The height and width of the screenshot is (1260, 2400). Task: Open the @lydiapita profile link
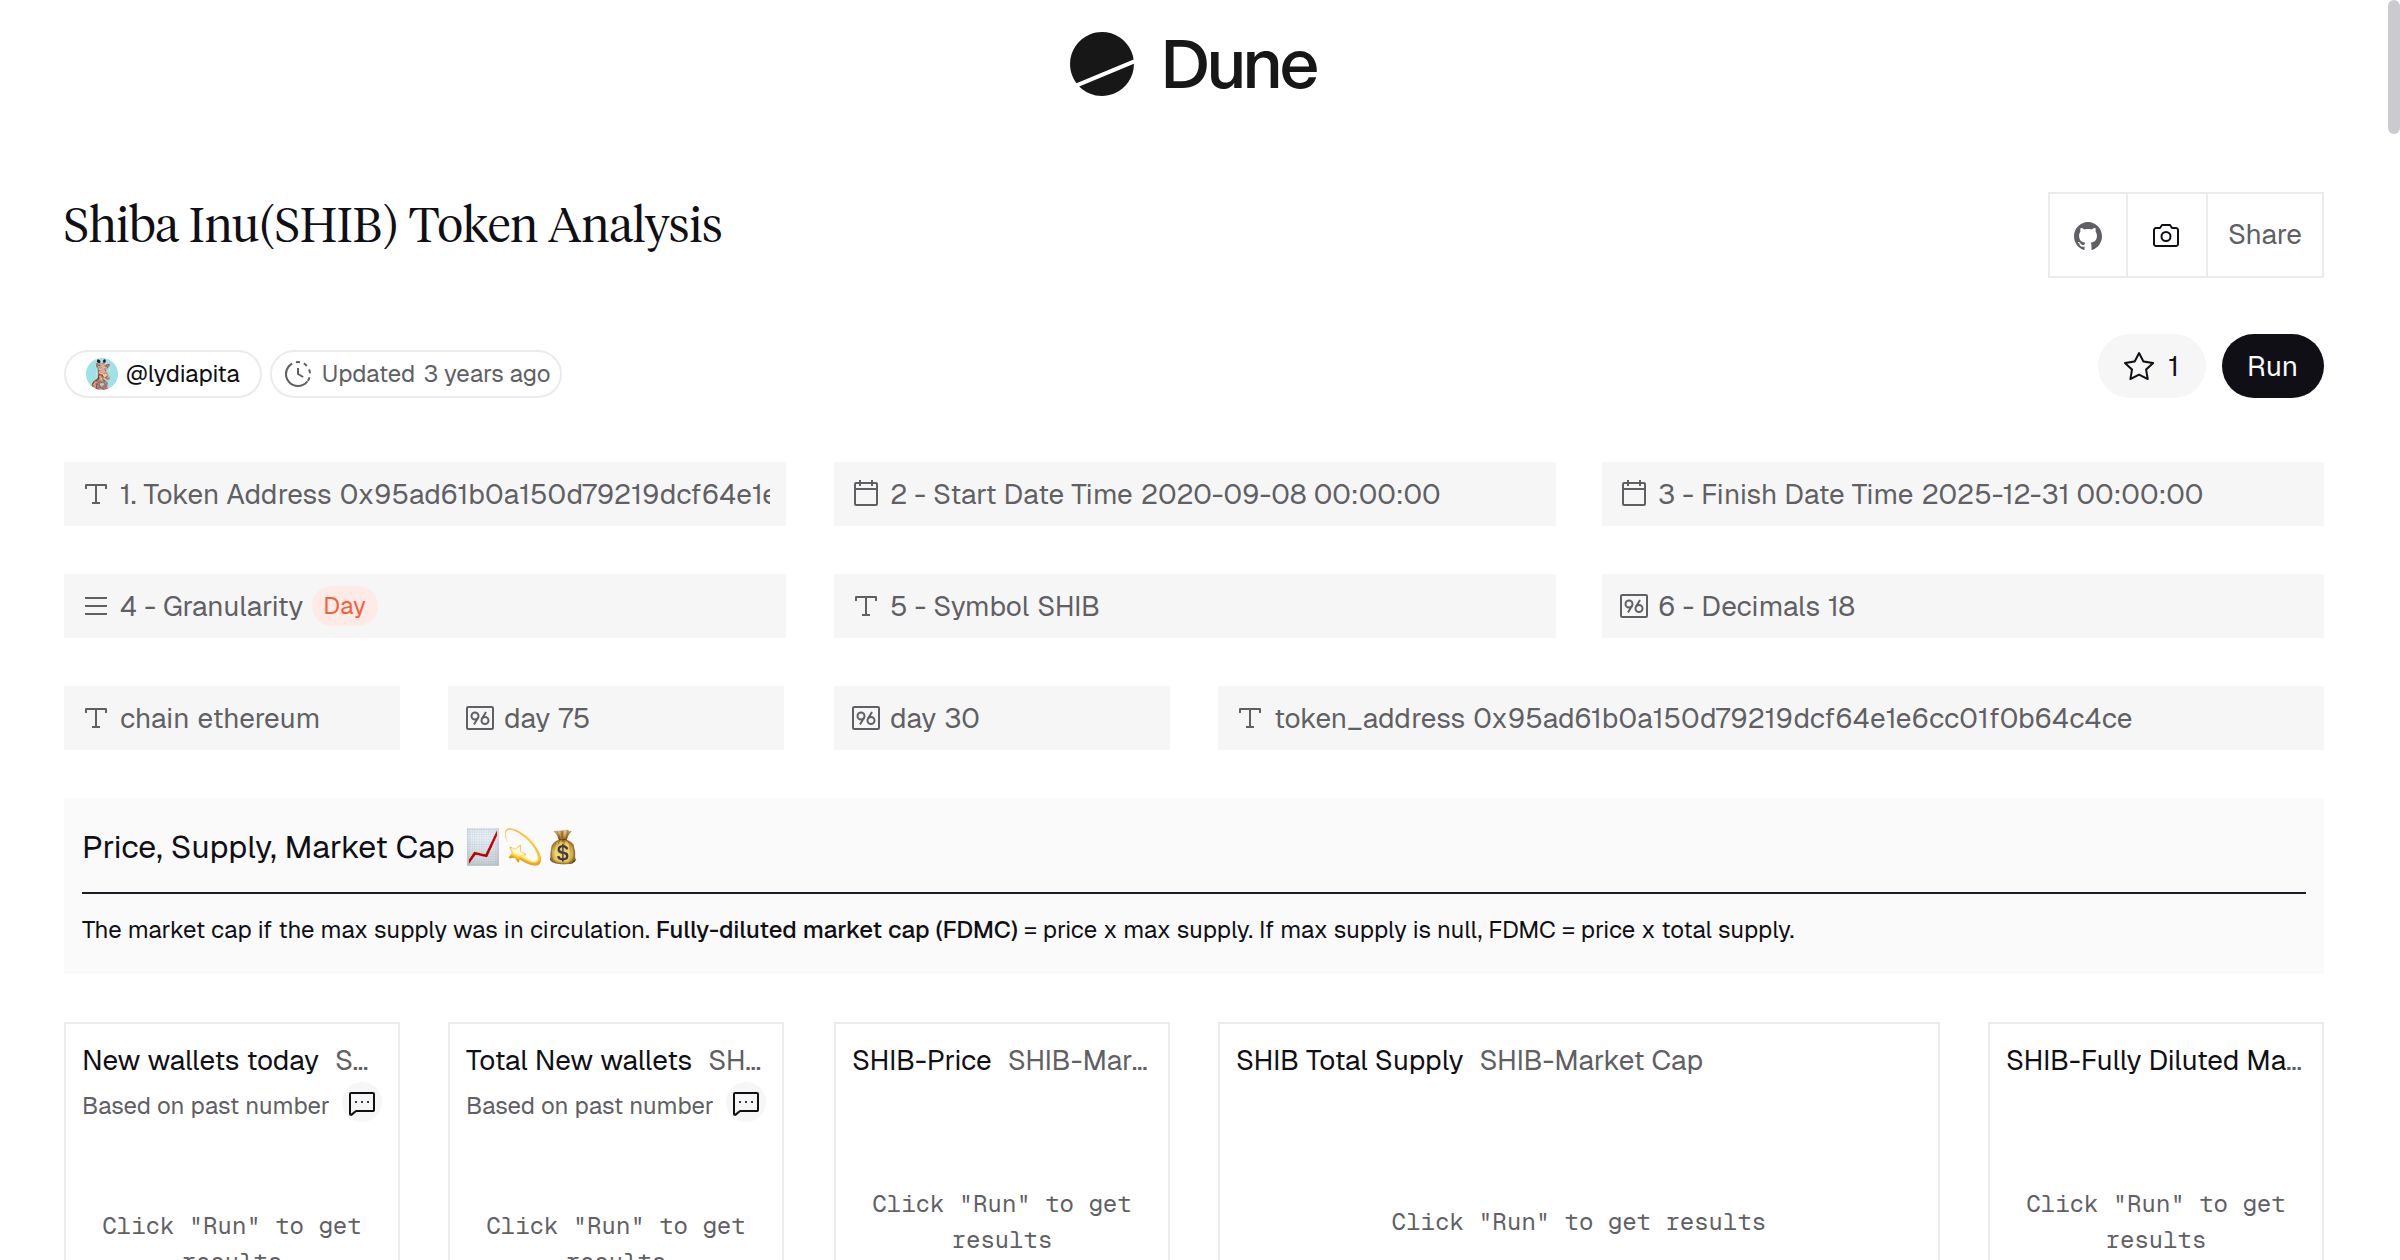tap(182, 374)
